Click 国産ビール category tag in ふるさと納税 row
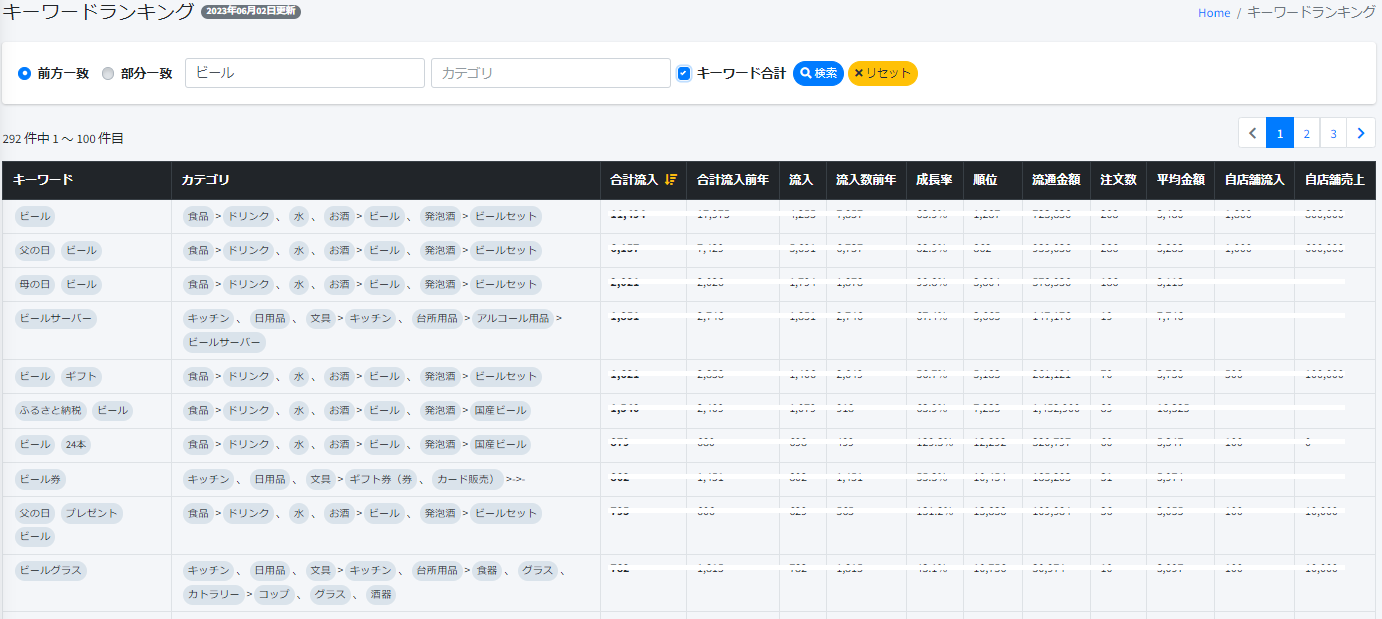Screen dimensions: 1382x619 500,410
